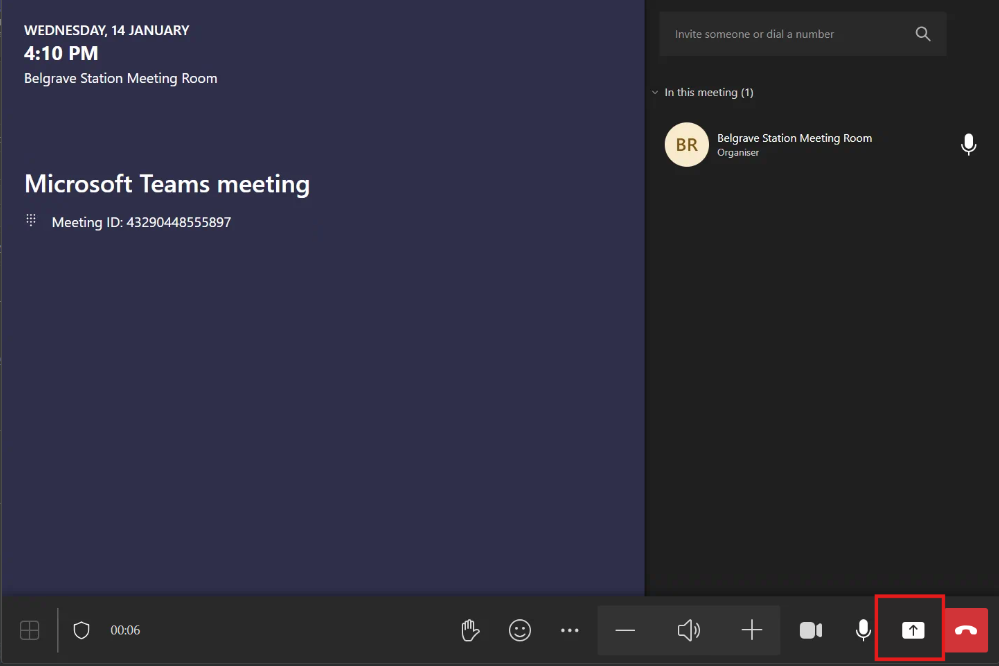
Task: Click the meeting timer showing 00:06
Action: tap(125, 630)
